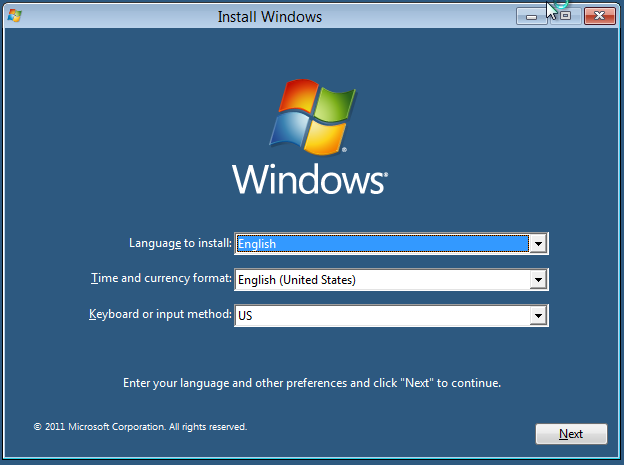
Task: Select the highlighted English language field
Action: click(382, 244)
